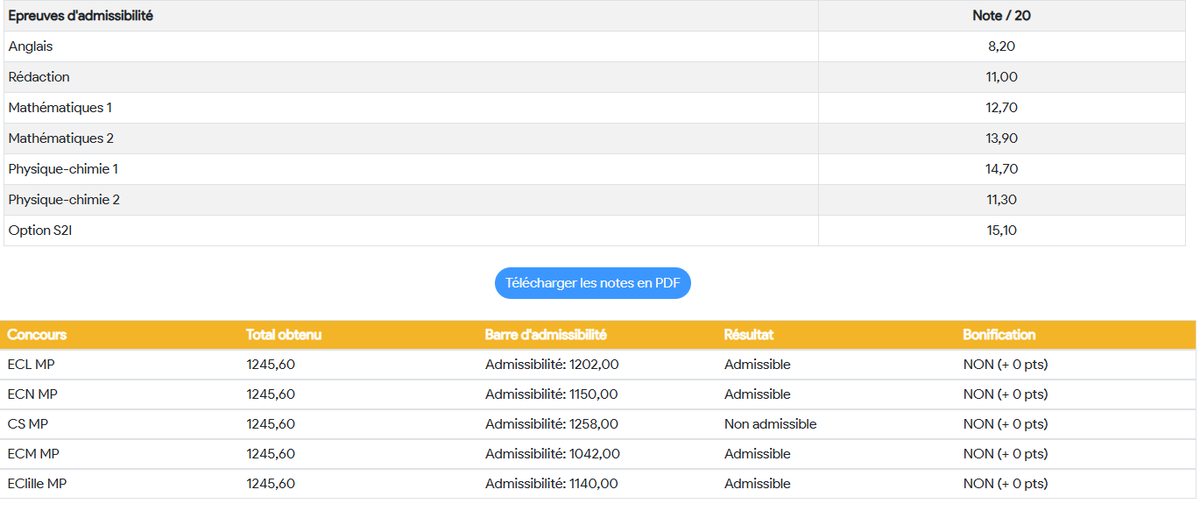Viewport: 1200px width, 511px height.
Task: Select the Admissible result in ECN MP row
Action: tap(757, 394)
